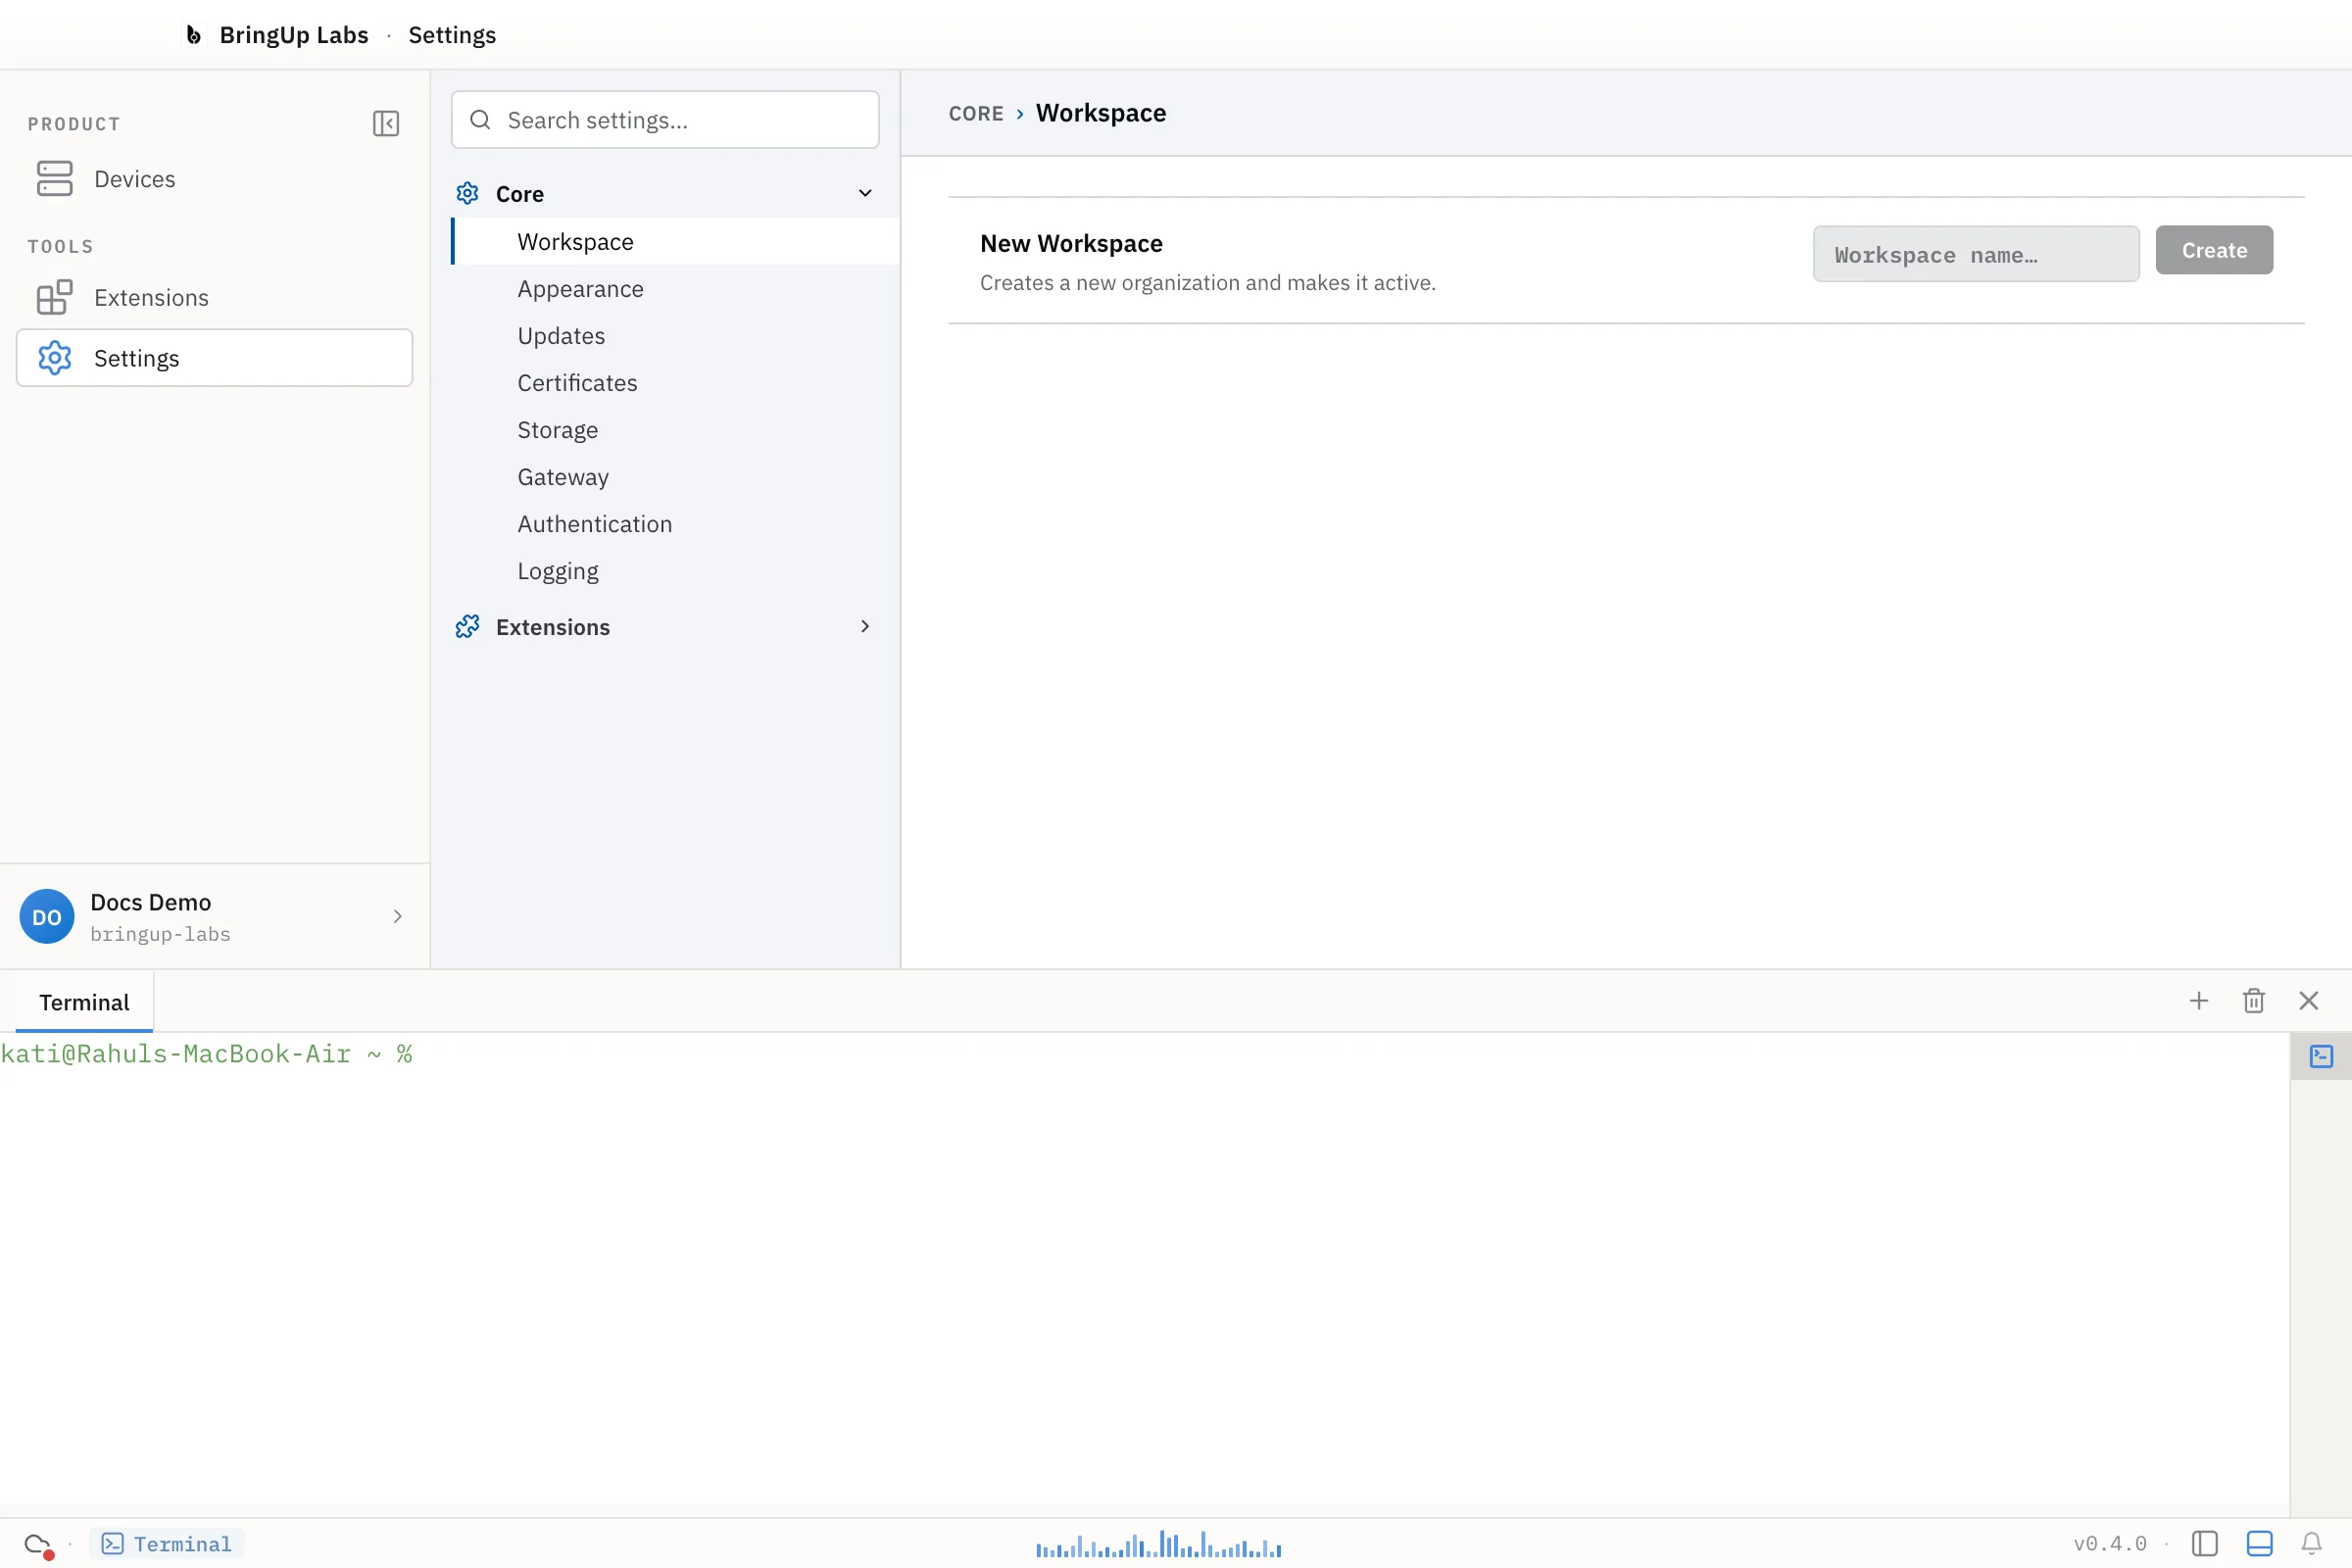2352x1568 pixels.
Task: Focus the Workspace name input field
Action: point(1975,254)
